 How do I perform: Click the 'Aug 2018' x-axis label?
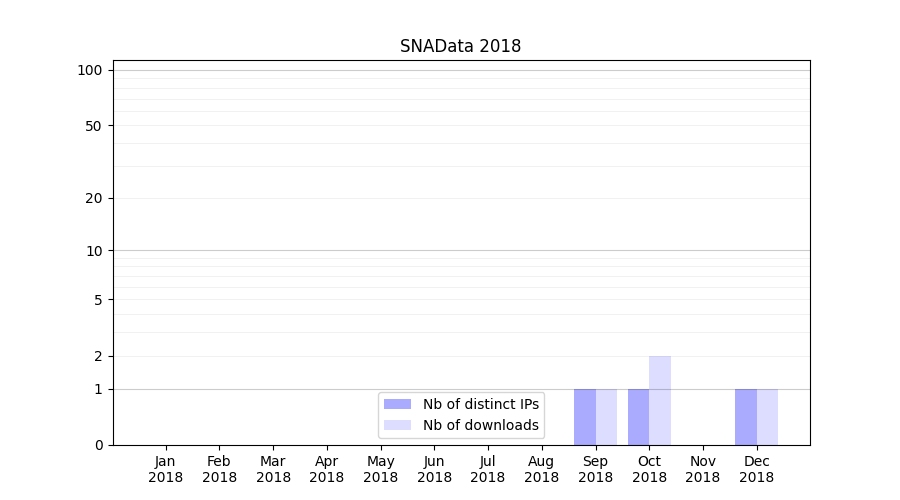pos(541,469)
